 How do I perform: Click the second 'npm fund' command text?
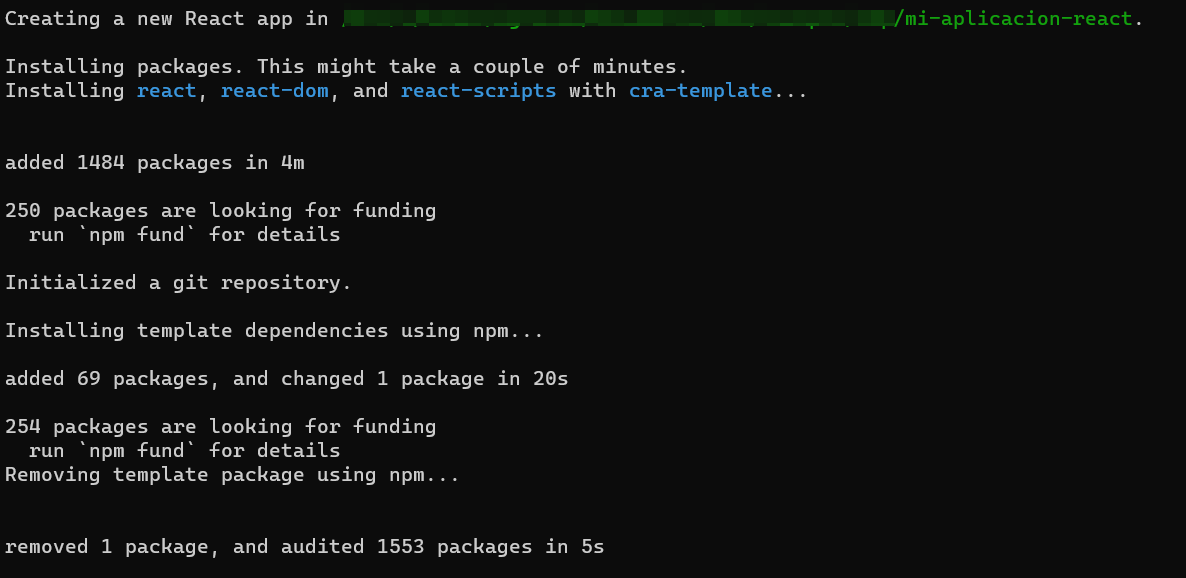click(x=137, y=451)
